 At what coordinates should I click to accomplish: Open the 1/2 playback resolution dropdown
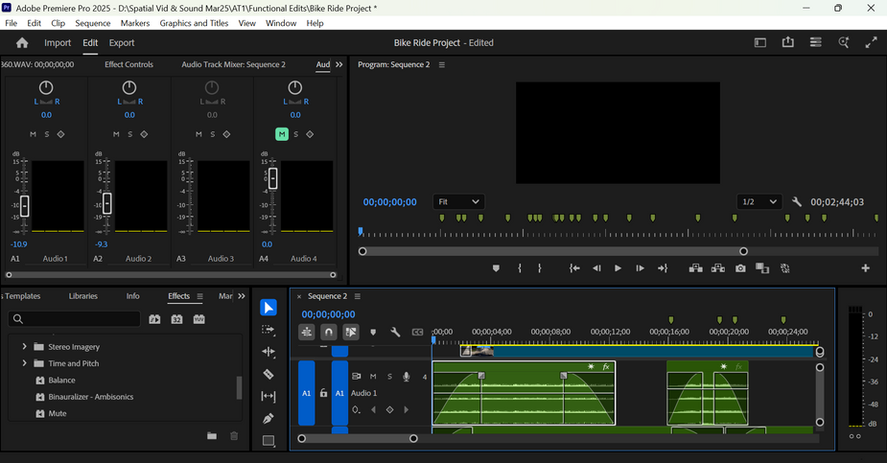[x=758, y=202]
